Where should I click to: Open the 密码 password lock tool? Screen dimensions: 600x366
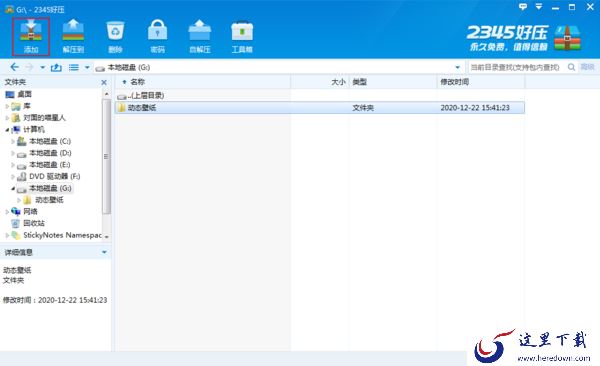157,36
